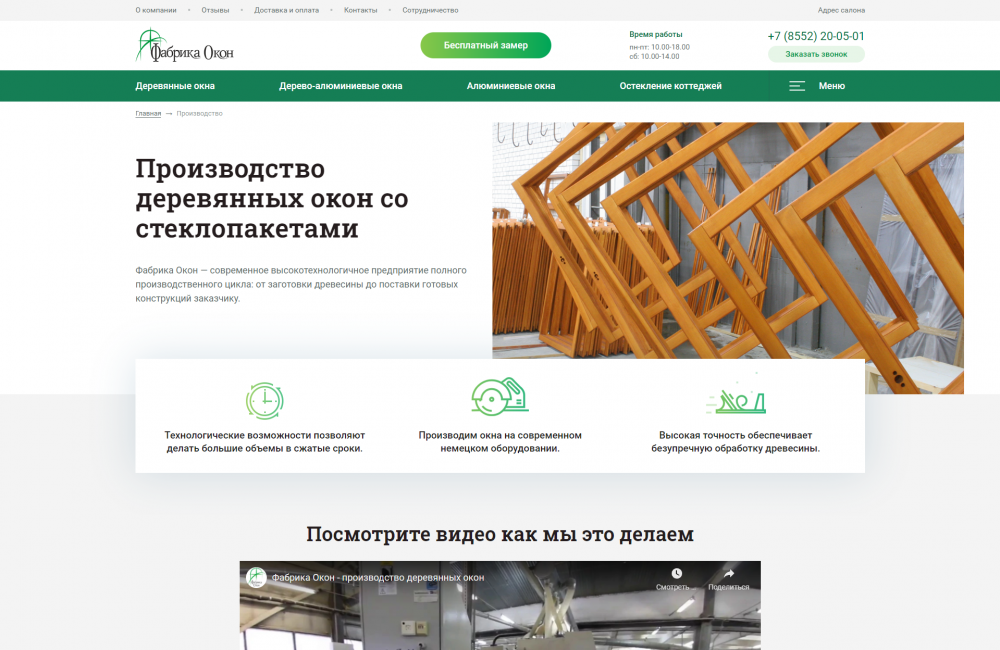Open the Дерево-алюминиевые окна menu

pyautogui.click(x=340, y=86)
